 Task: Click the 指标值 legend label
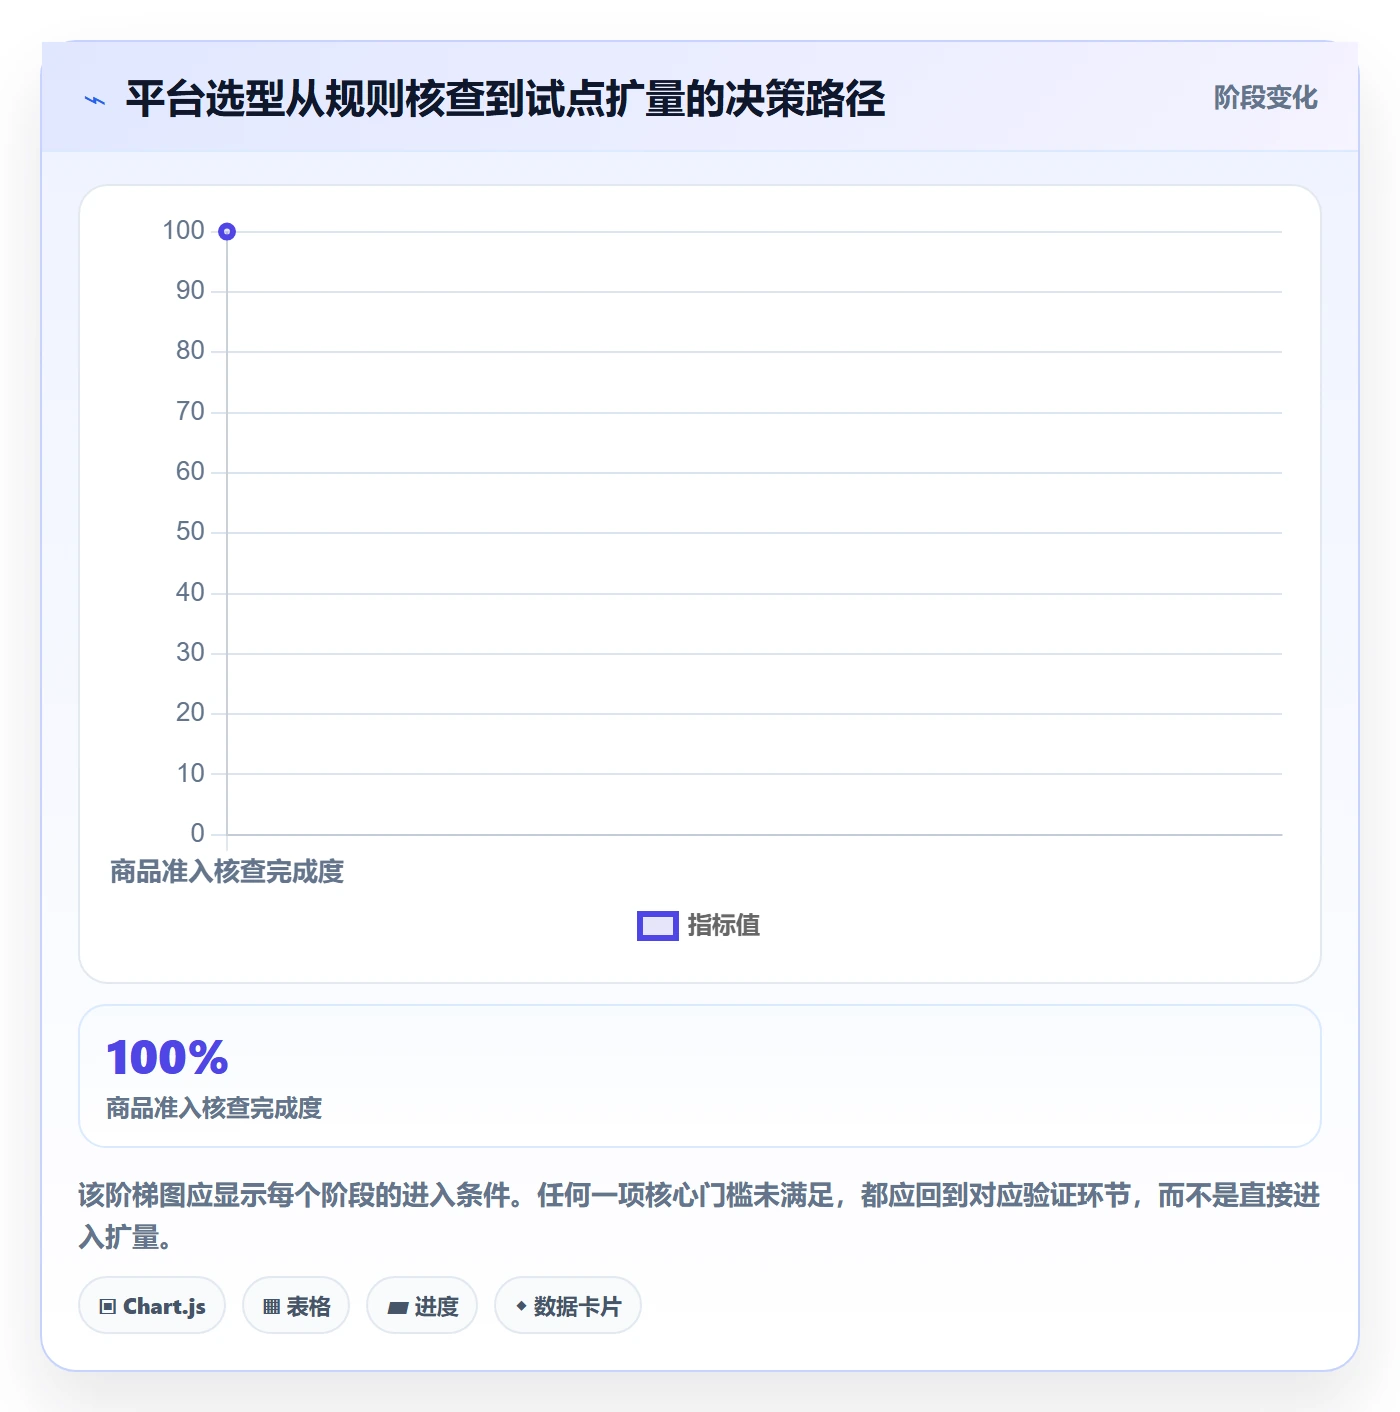click(724, 926)
